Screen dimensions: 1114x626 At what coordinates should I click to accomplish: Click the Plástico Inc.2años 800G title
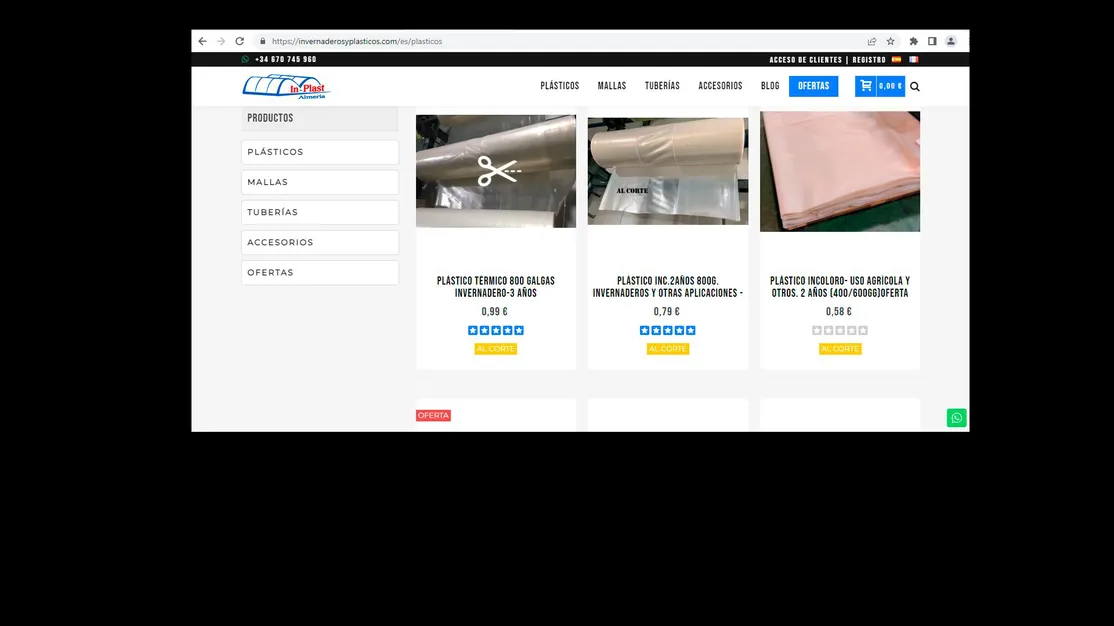tap(668, 287)
